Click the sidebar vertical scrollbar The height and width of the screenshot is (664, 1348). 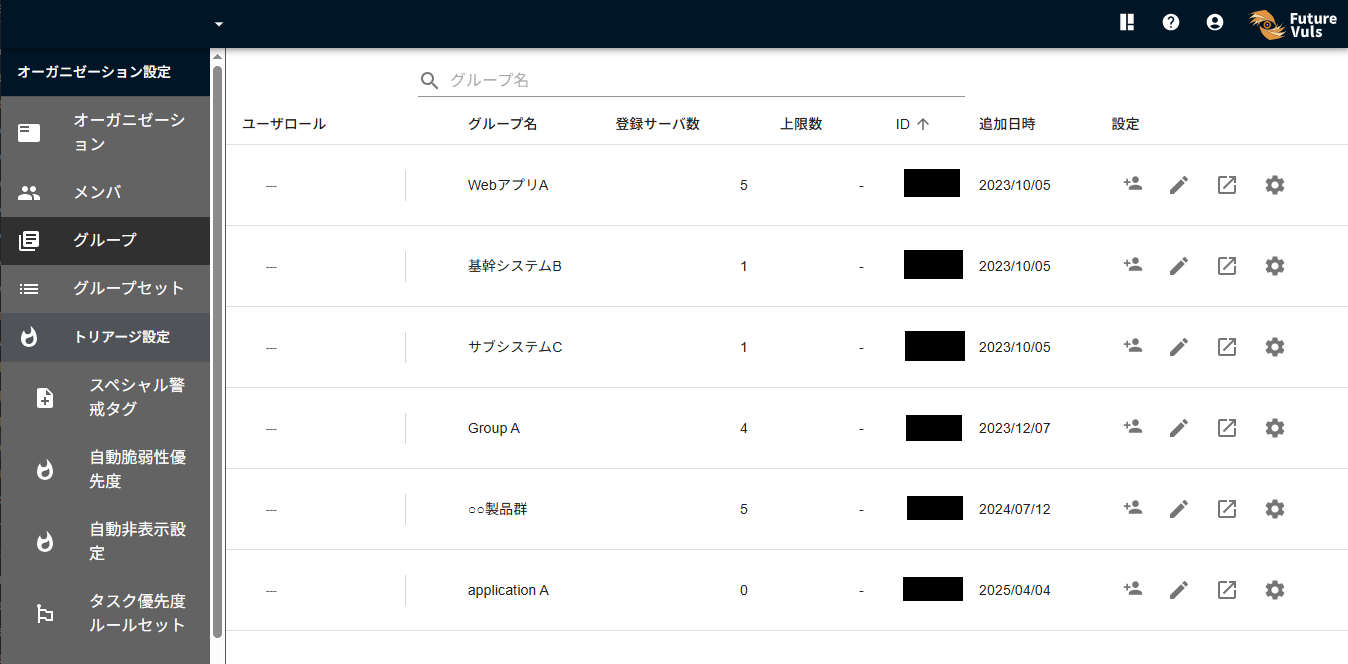[218, 350]
